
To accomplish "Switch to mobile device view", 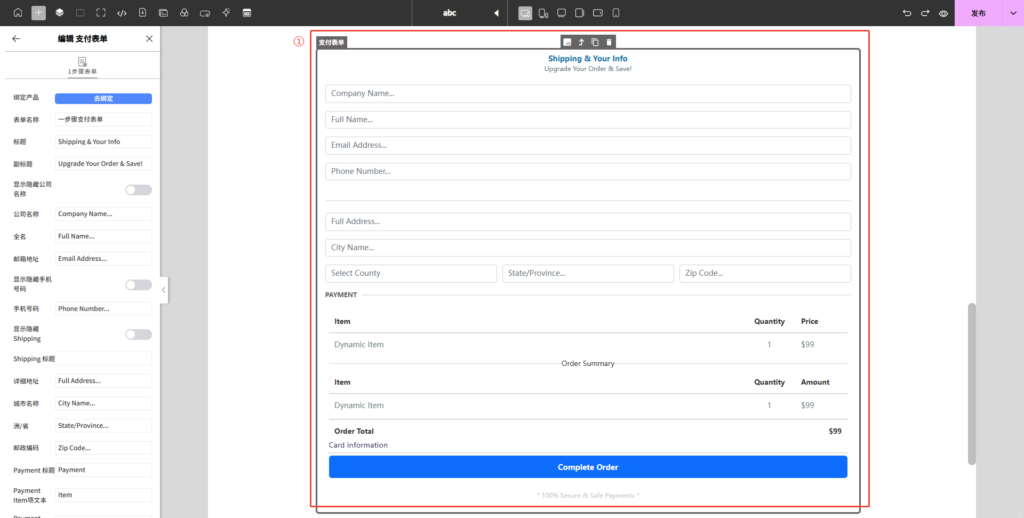I will click(x=616, y=13).
